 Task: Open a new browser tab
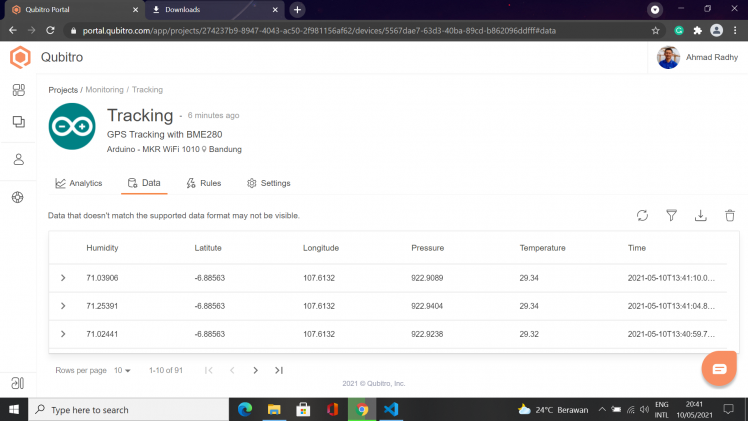297,10
